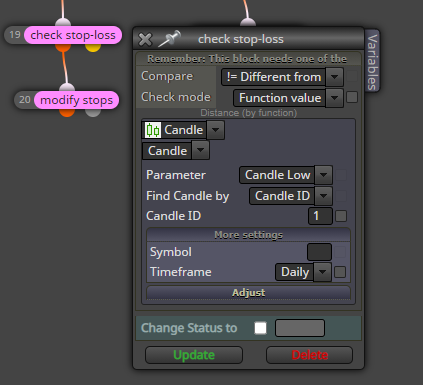423x385 pixels.
Task: Click the green Update button
Action: tap(194, 355)
